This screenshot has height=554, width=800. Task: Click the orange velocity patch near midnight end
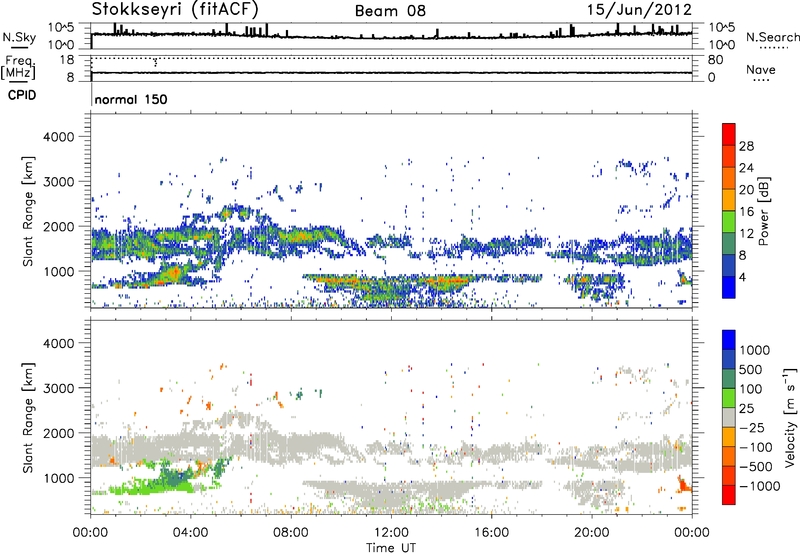(x=683, y=485)
